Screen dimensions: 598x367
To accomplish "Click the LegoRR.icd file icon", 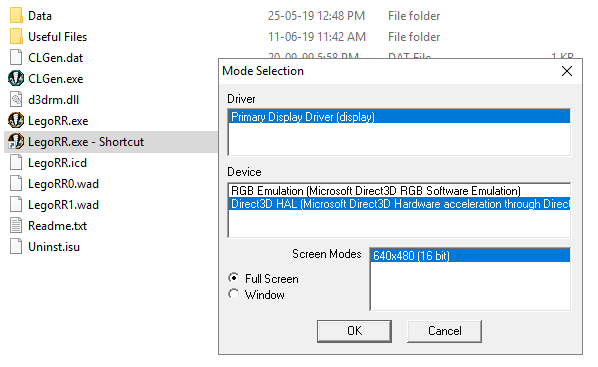I will (16, 163).
